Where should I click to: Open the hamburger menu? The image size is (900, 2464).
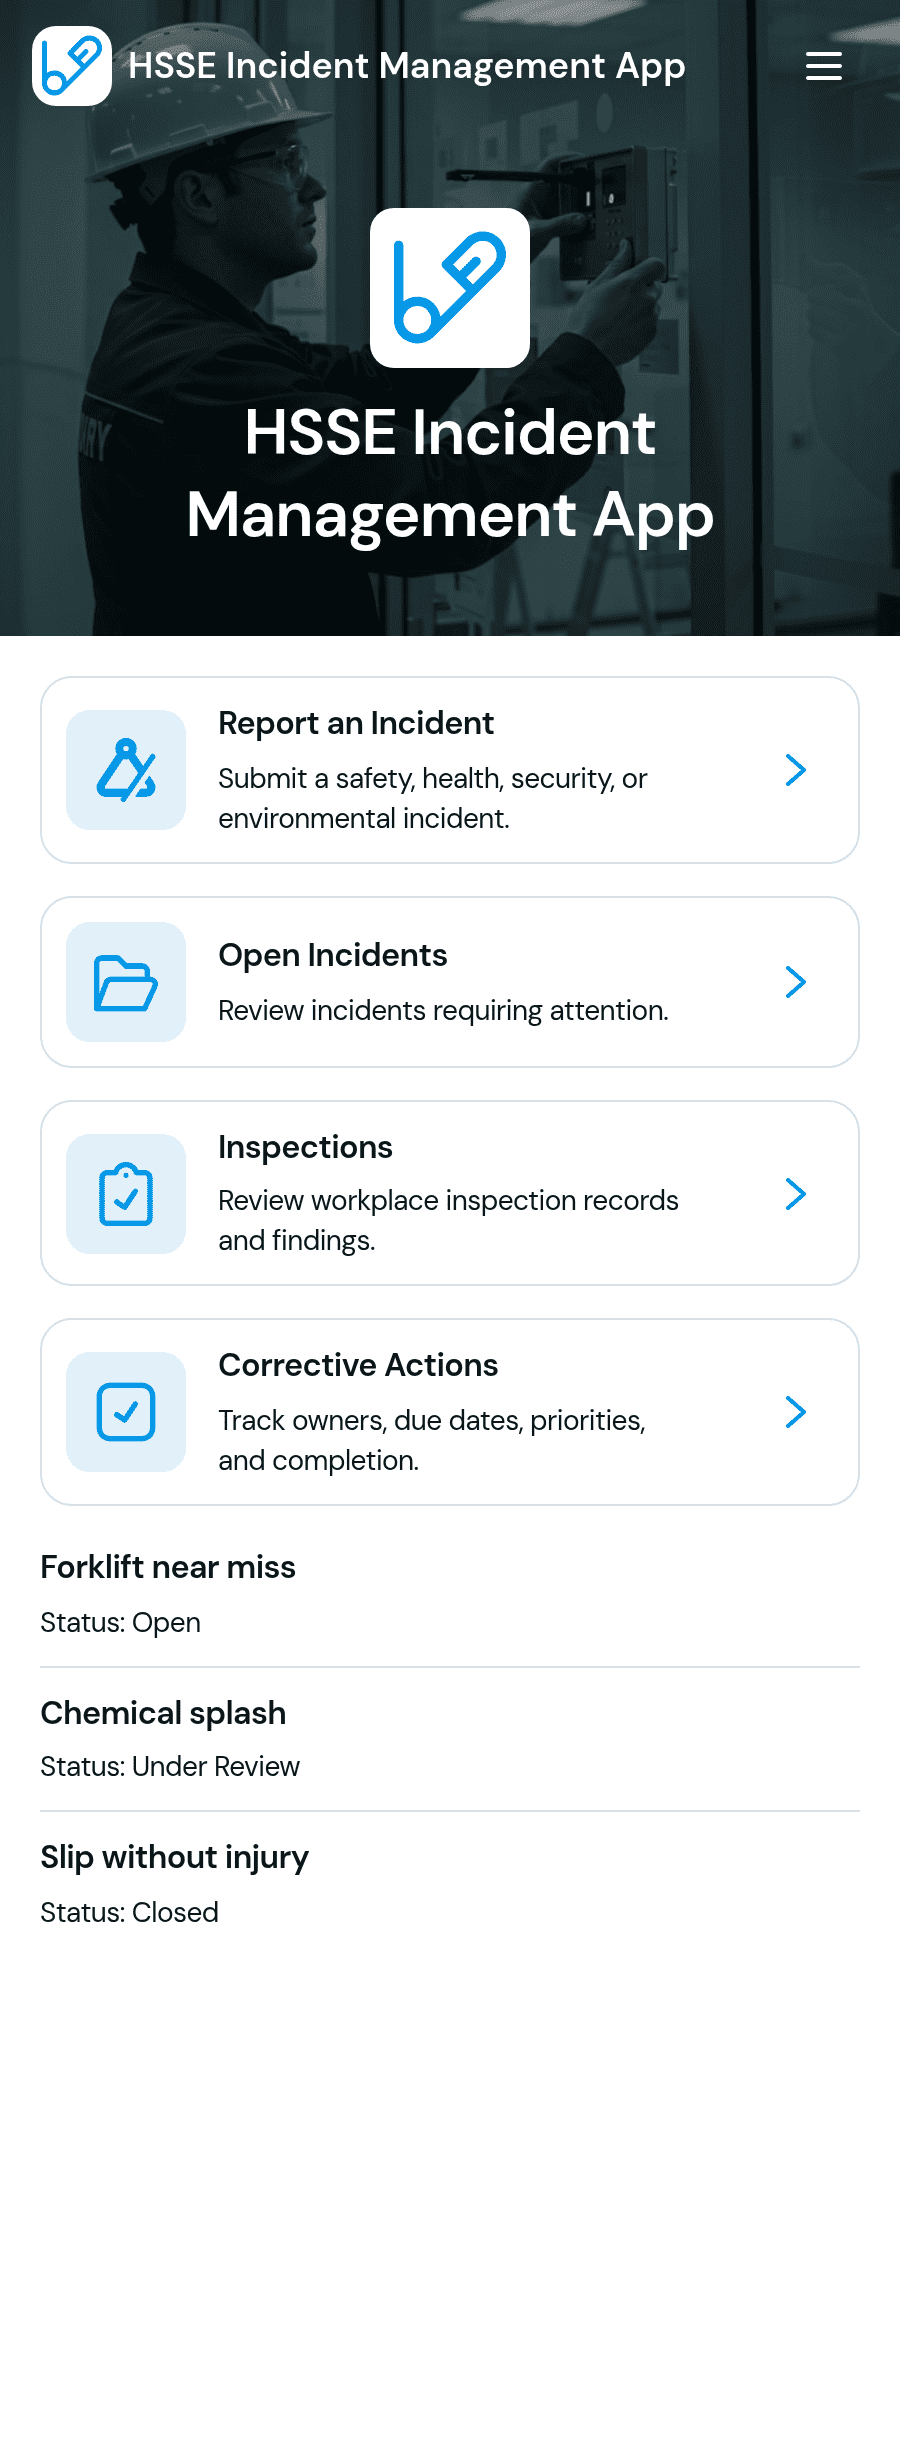(x=824, y=66)
